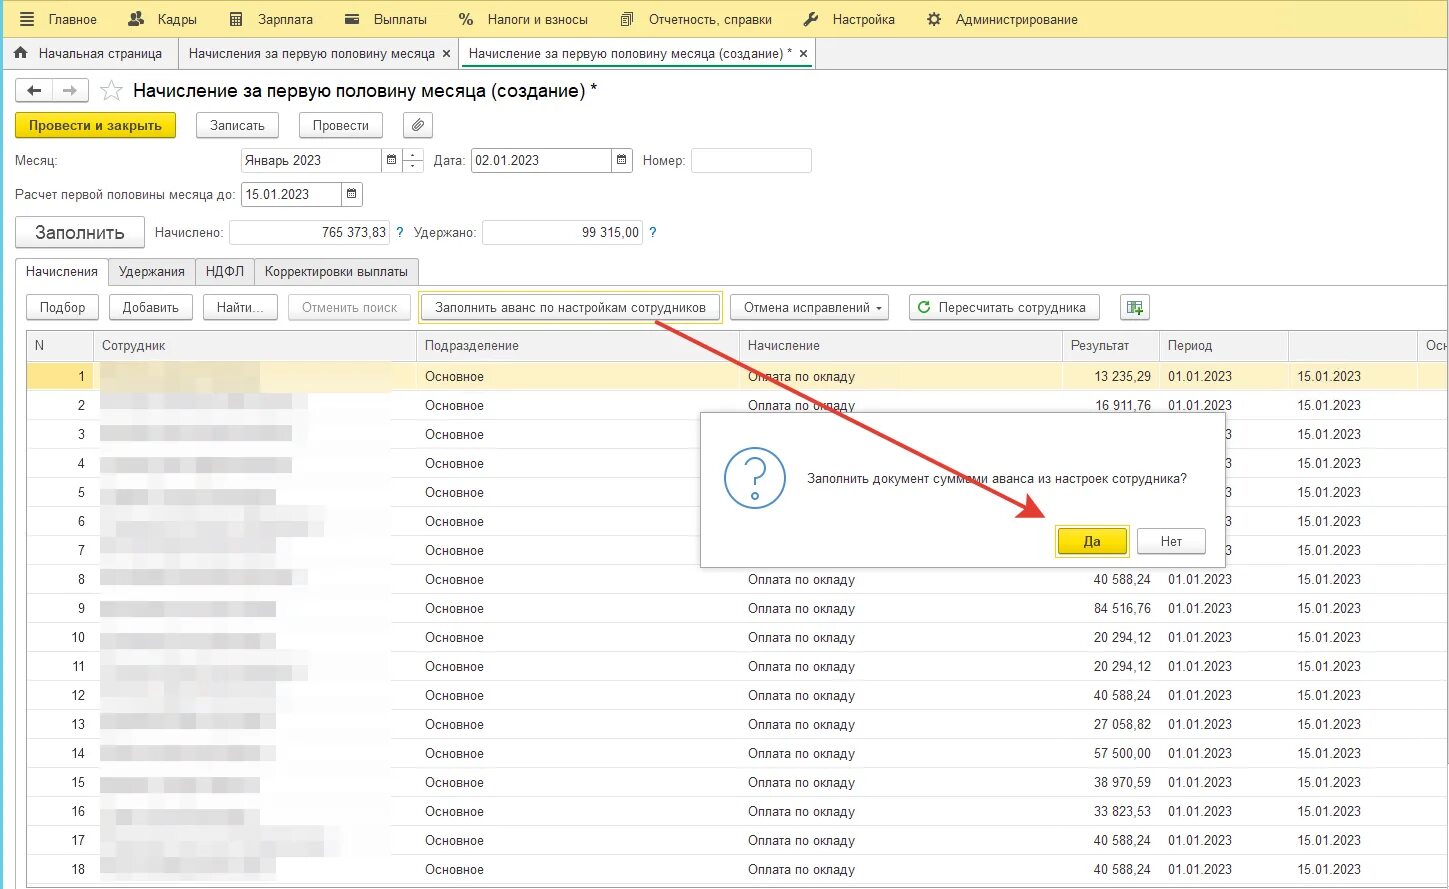The width and height of the screenshot is (1449, 889).
Task: Click the Дата field 02.01.2023
Action: (x=541, y=160)
